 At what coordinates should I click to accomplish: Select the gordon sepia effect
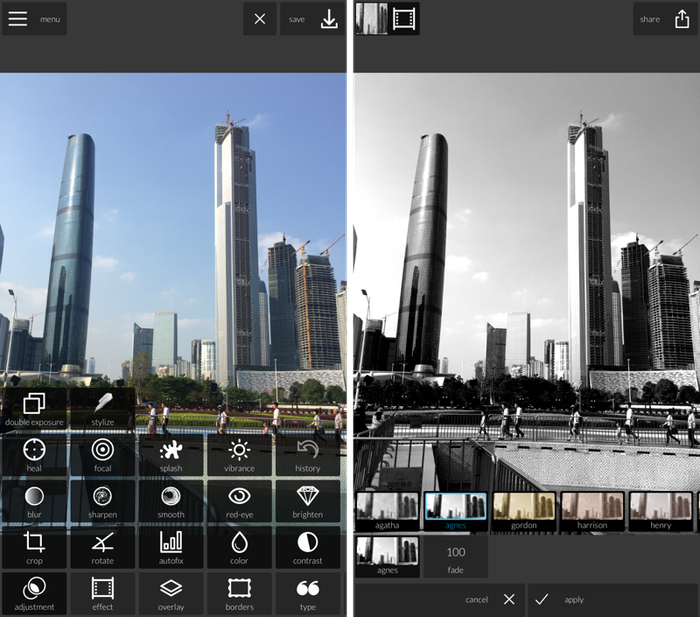click(x=524, y=511)
